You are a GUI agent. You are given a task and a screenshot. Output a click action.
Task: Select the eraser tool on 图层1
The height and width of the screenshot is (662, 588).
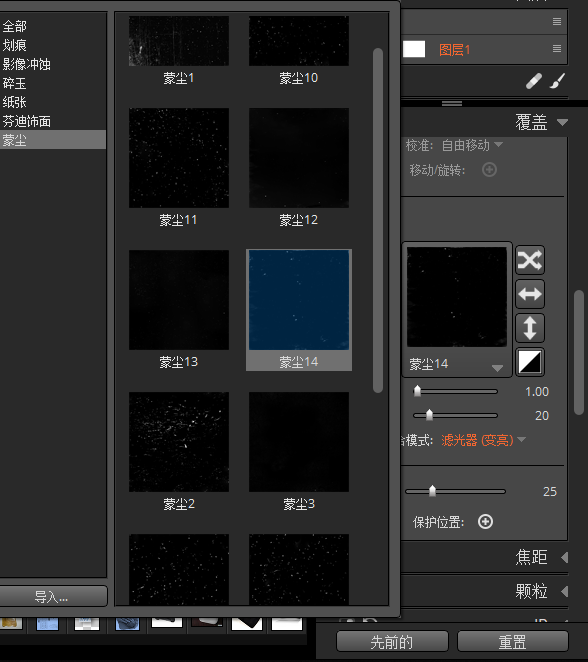click(x=534, y=81)
